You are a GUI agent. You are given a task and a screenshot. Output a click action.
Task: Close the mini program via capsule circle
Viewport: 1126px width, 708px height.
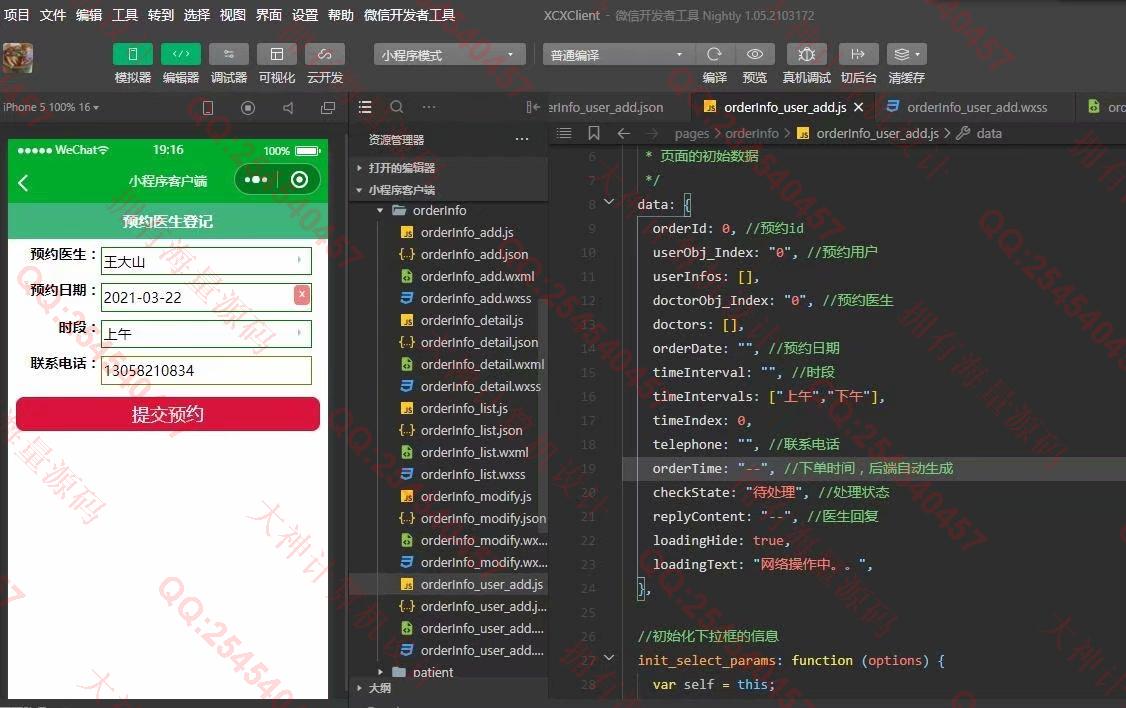click(x=299, y=180)
